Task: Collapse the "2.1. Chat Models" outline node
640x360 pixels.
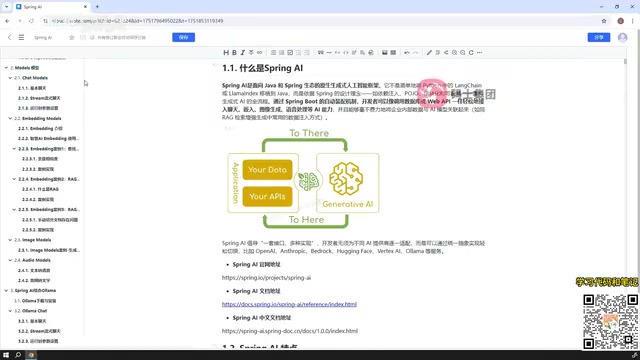Action: pyautogui.click(x=10, y=78)
